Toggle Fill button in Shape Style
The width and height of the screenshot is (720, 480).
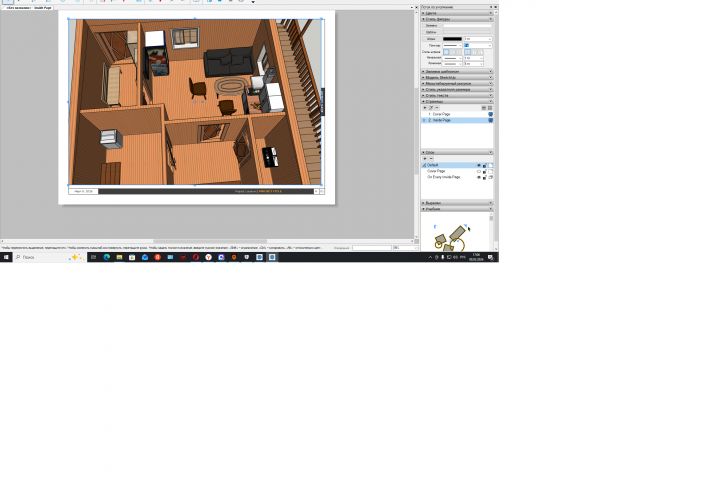[x=431, y=26]
